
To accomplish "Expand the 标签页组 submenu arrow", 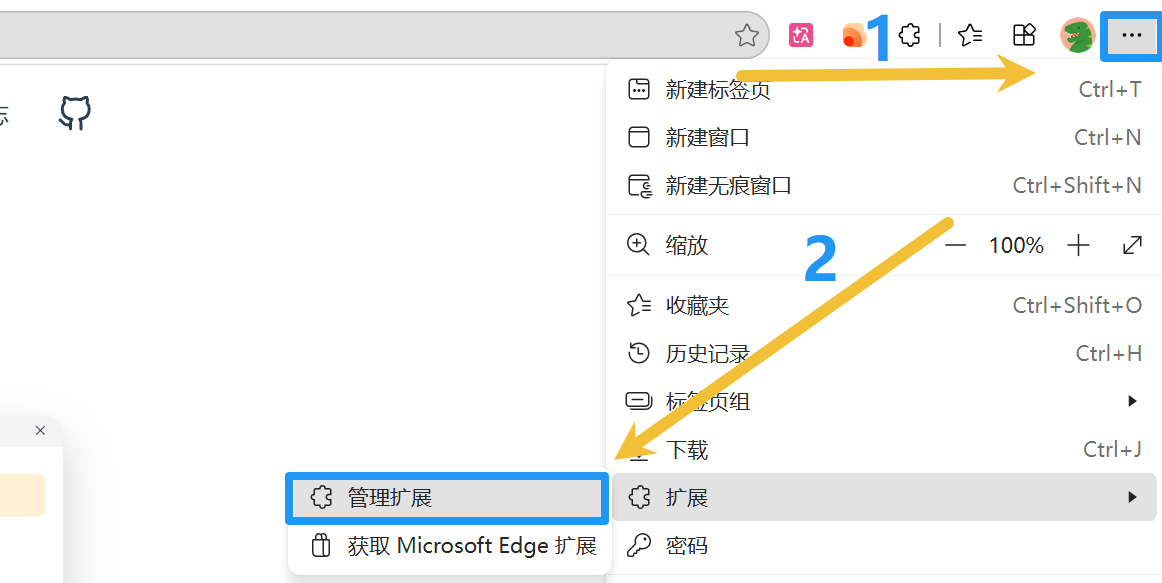I will [1133, 401].
